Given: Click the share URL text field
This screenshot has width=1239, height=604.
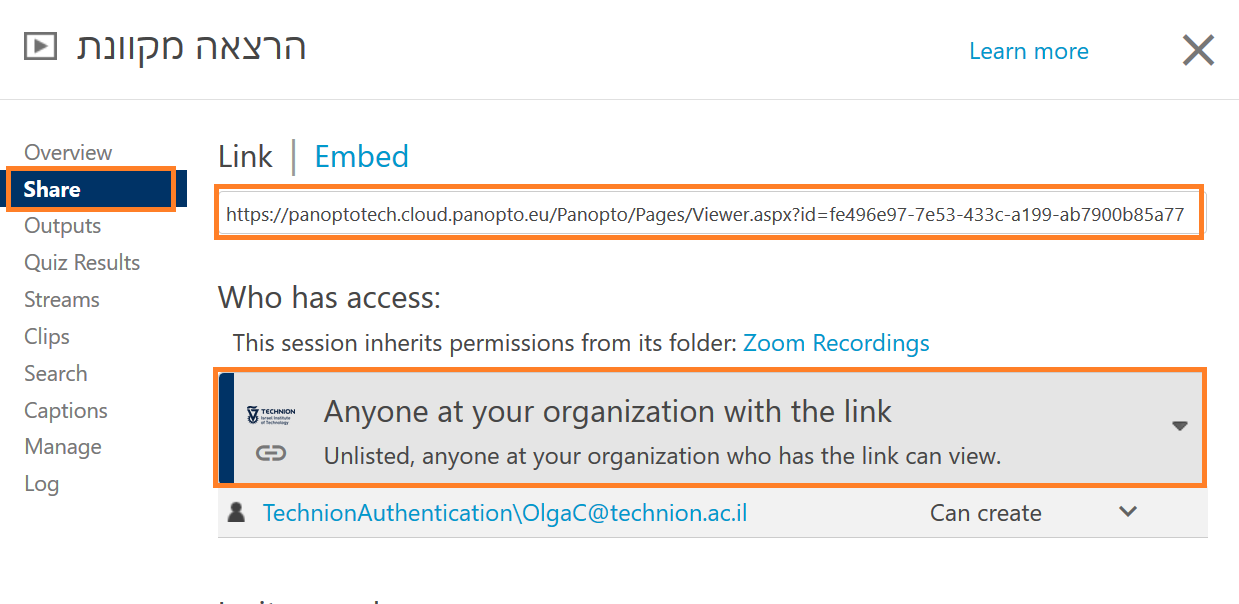Looking at the screenshot, I should [704, 214].
